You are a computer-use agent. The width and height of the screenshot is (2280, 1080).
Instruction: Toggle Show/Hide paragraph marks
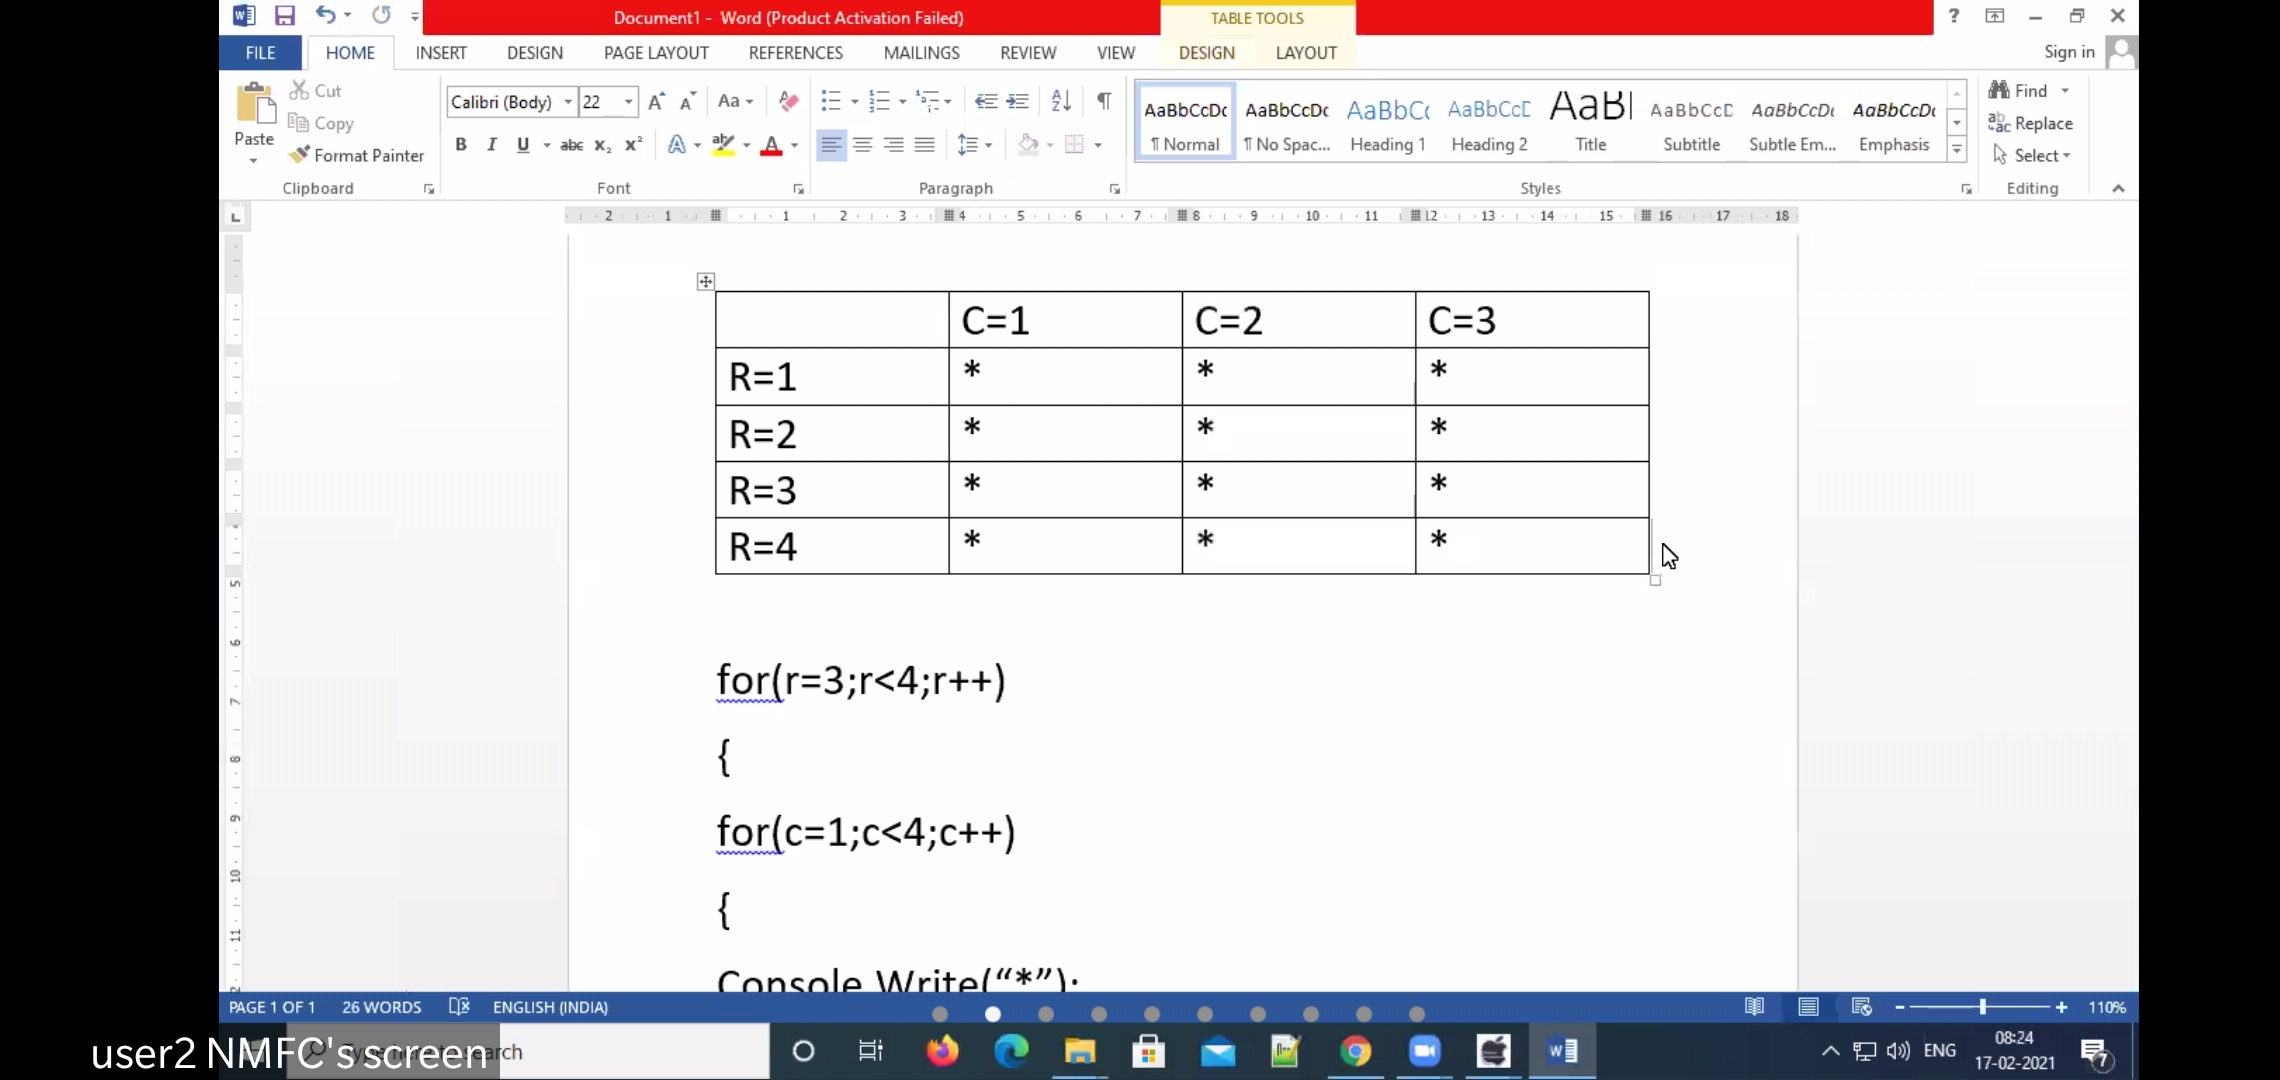tap(1104, 101)
